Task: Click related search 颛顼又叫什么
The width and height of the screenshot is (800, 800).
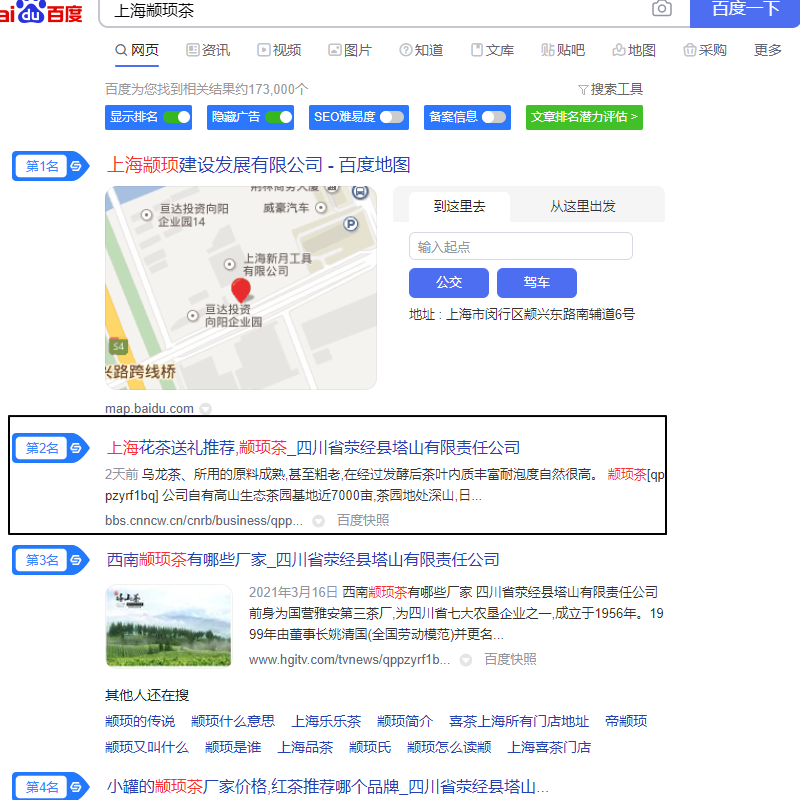Action: pyautogui.click(x=147, y=747)
